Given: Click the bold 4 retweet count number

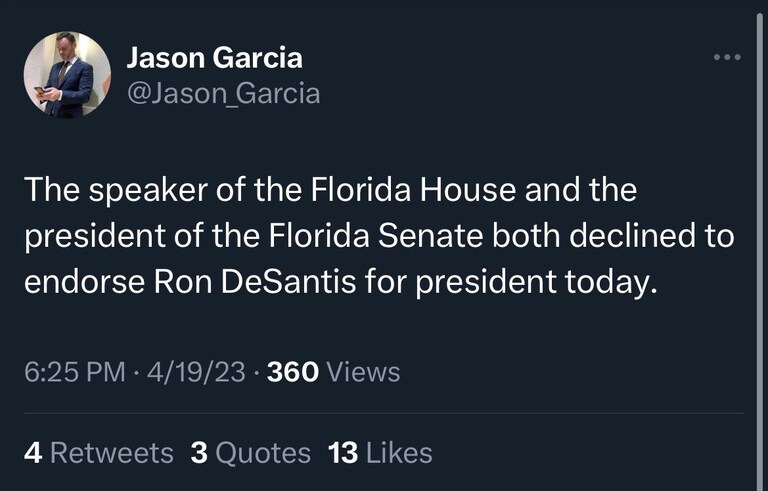Looking at the screenshot, I should tap(32, 453).
